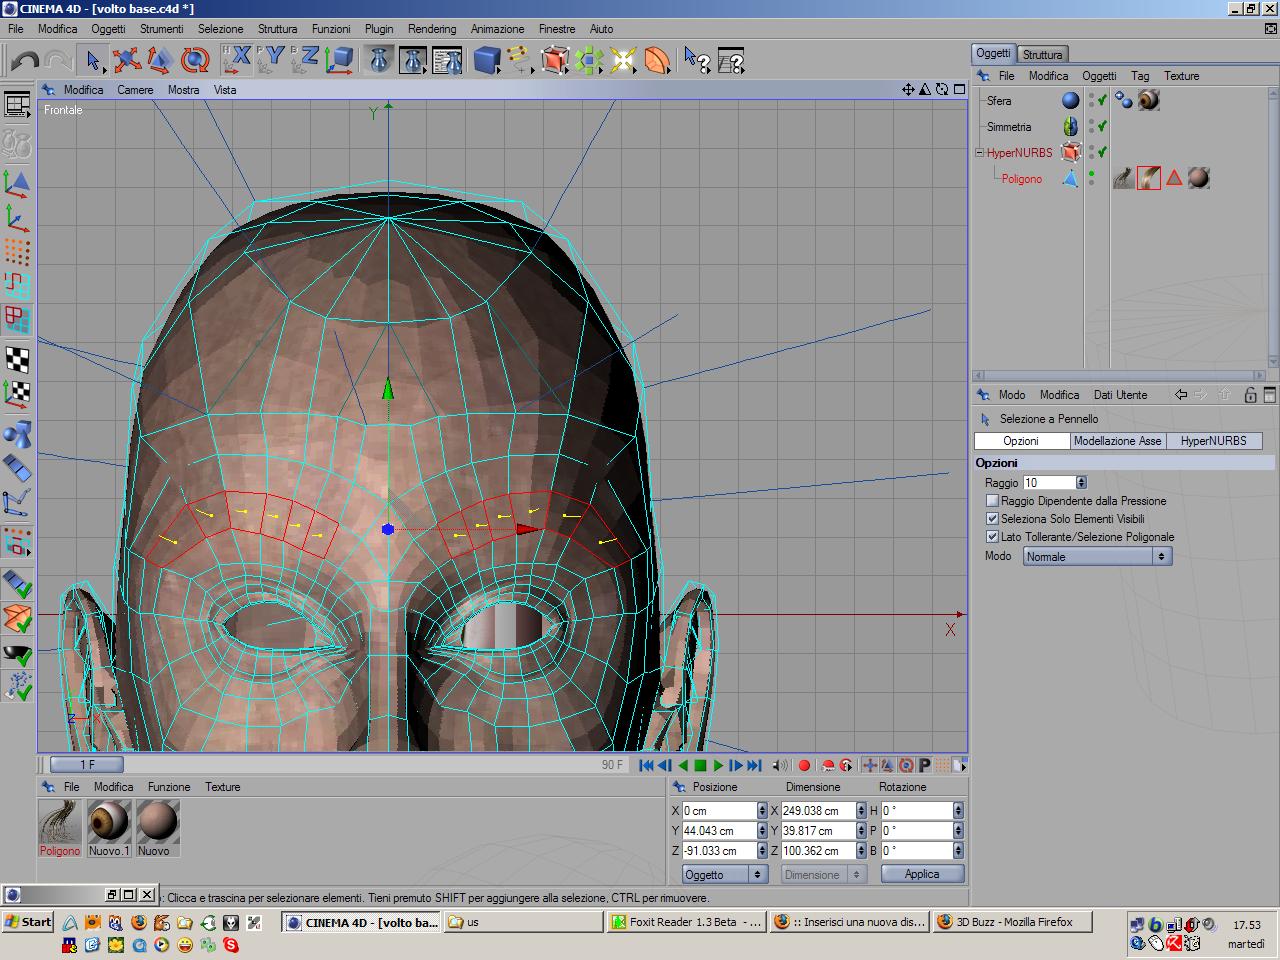Image resolution: width=1280 pixels, height=960 pixels.
Task: Select the Move tool in the top toolbar
Action: tap(126, 61)
